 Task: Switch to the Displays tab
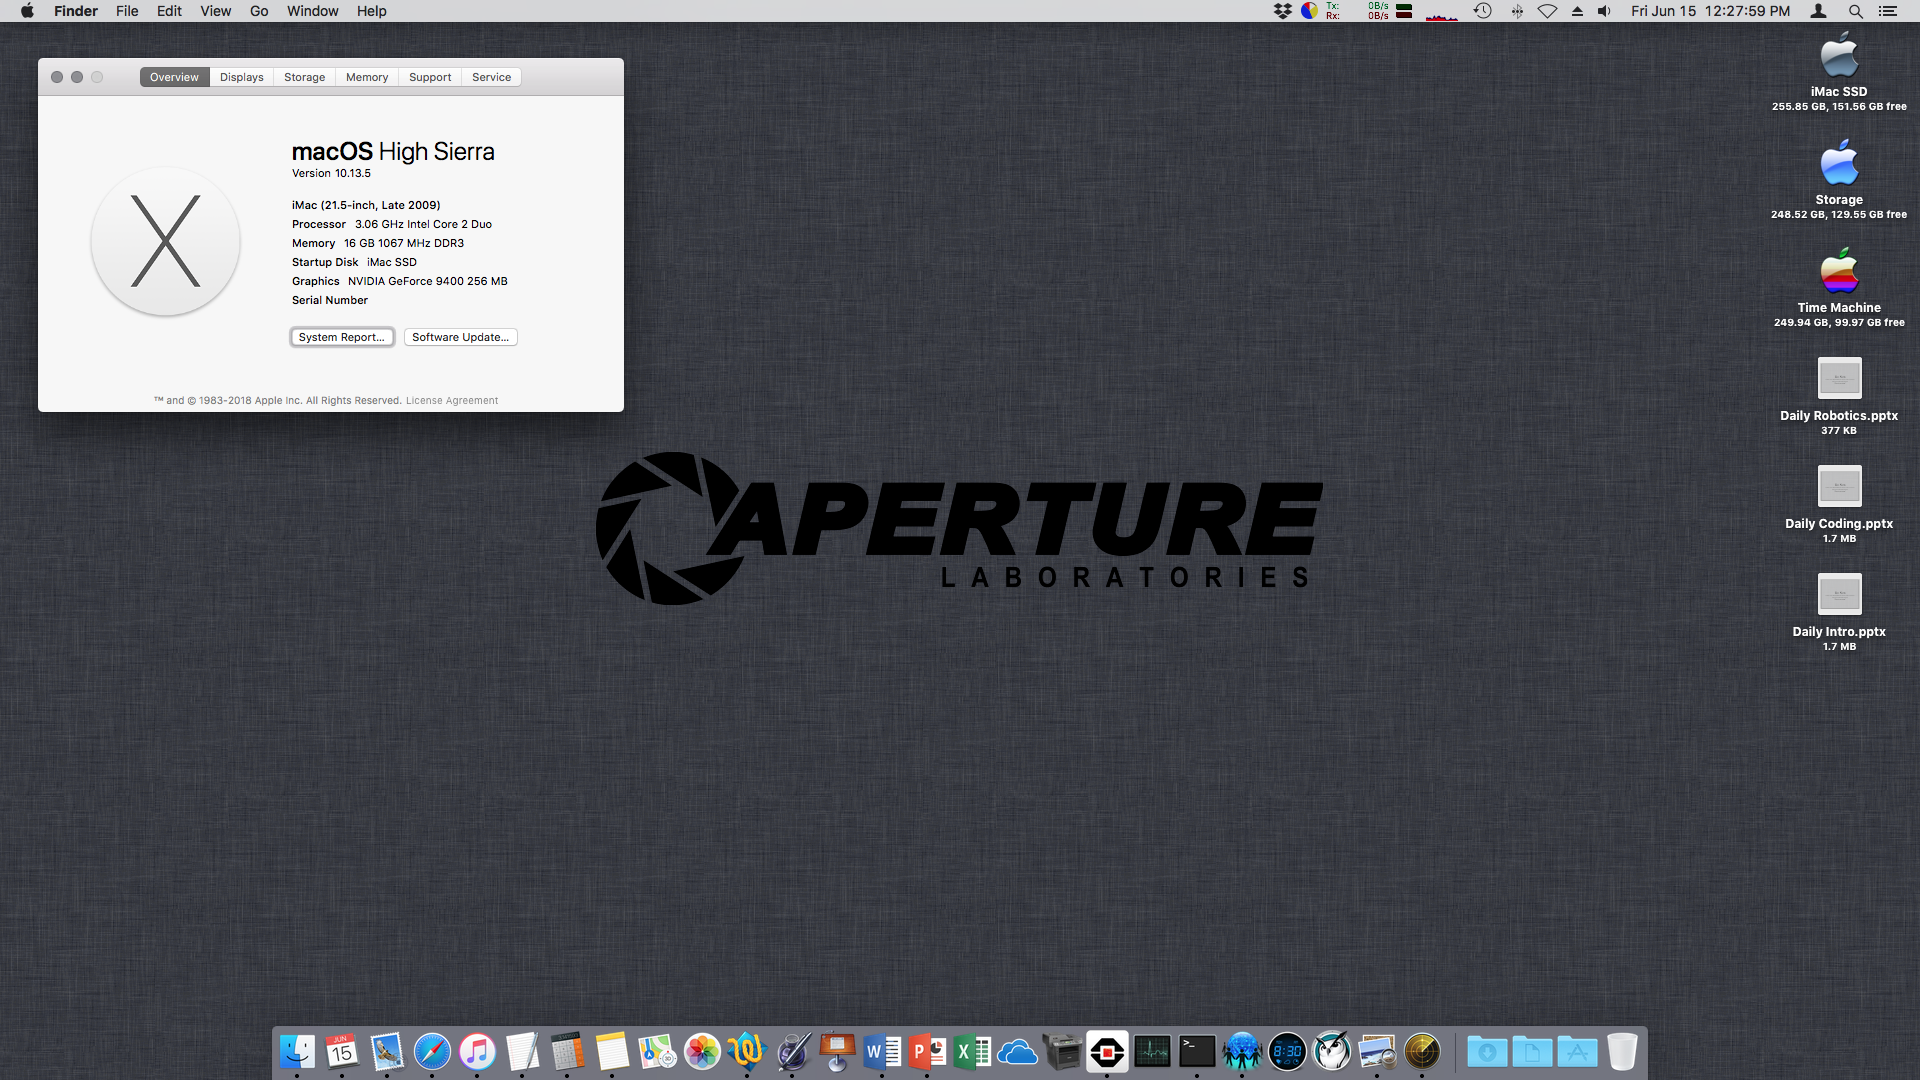pos(242,77)
